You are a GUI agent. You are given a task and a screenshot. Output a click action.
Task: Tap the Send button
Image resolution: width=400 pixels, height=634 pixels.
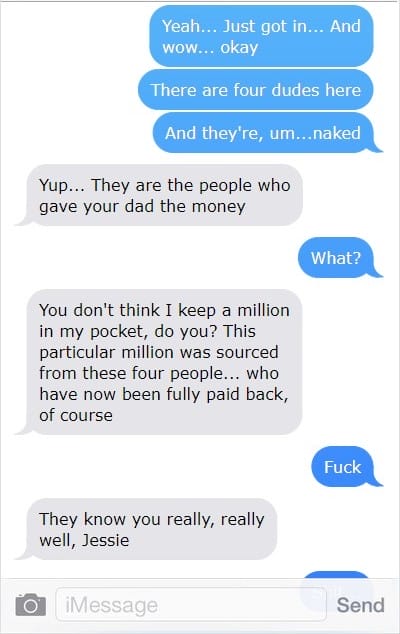(x=360, y=605)
